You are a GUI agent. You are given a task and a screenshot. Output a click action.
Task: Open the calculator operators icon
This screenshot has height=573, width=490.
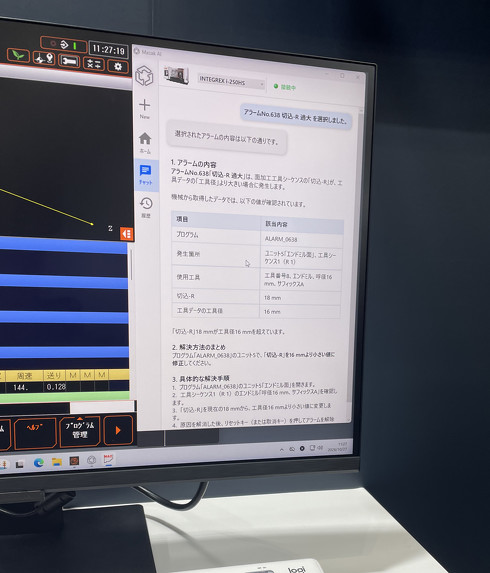pyautogui.click(x=94, y=64)
